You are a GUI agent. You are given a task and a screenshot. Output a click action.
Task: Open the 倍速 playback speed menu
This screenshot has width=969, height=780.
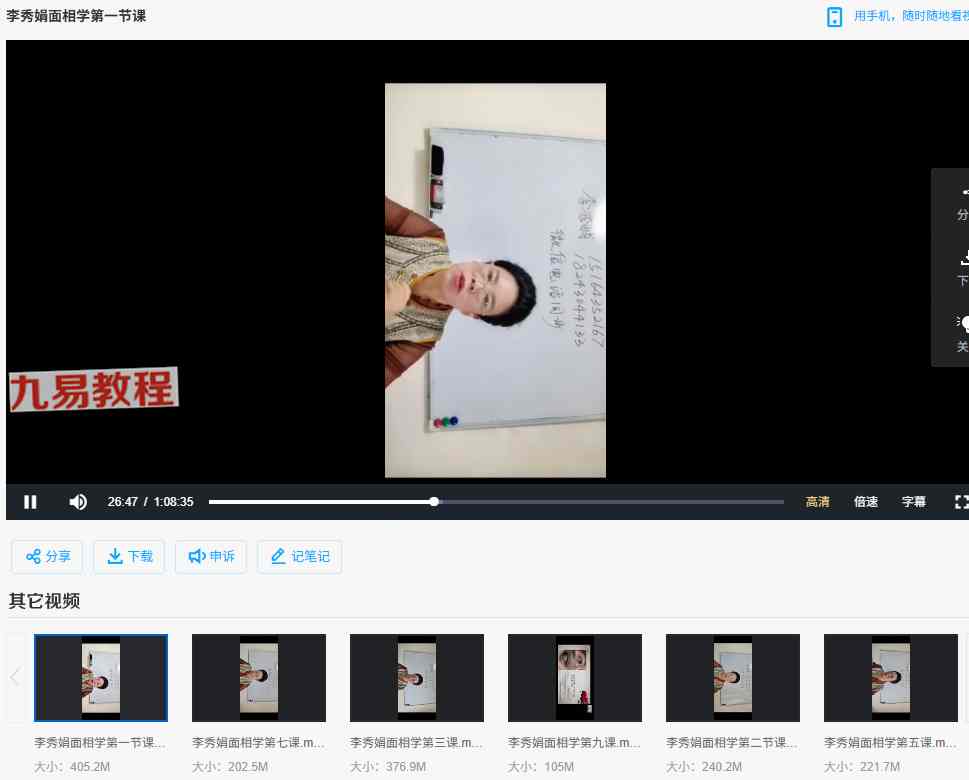click(x=866, y=502)
